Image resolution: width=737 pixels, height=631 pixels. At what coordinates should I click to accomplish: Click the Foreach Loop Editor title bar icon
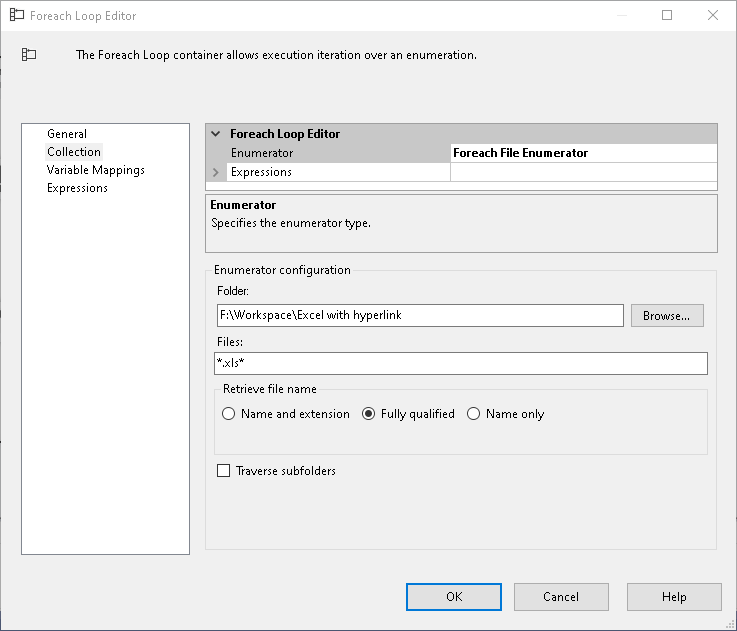pyautogui.click(x=16, y=16)
